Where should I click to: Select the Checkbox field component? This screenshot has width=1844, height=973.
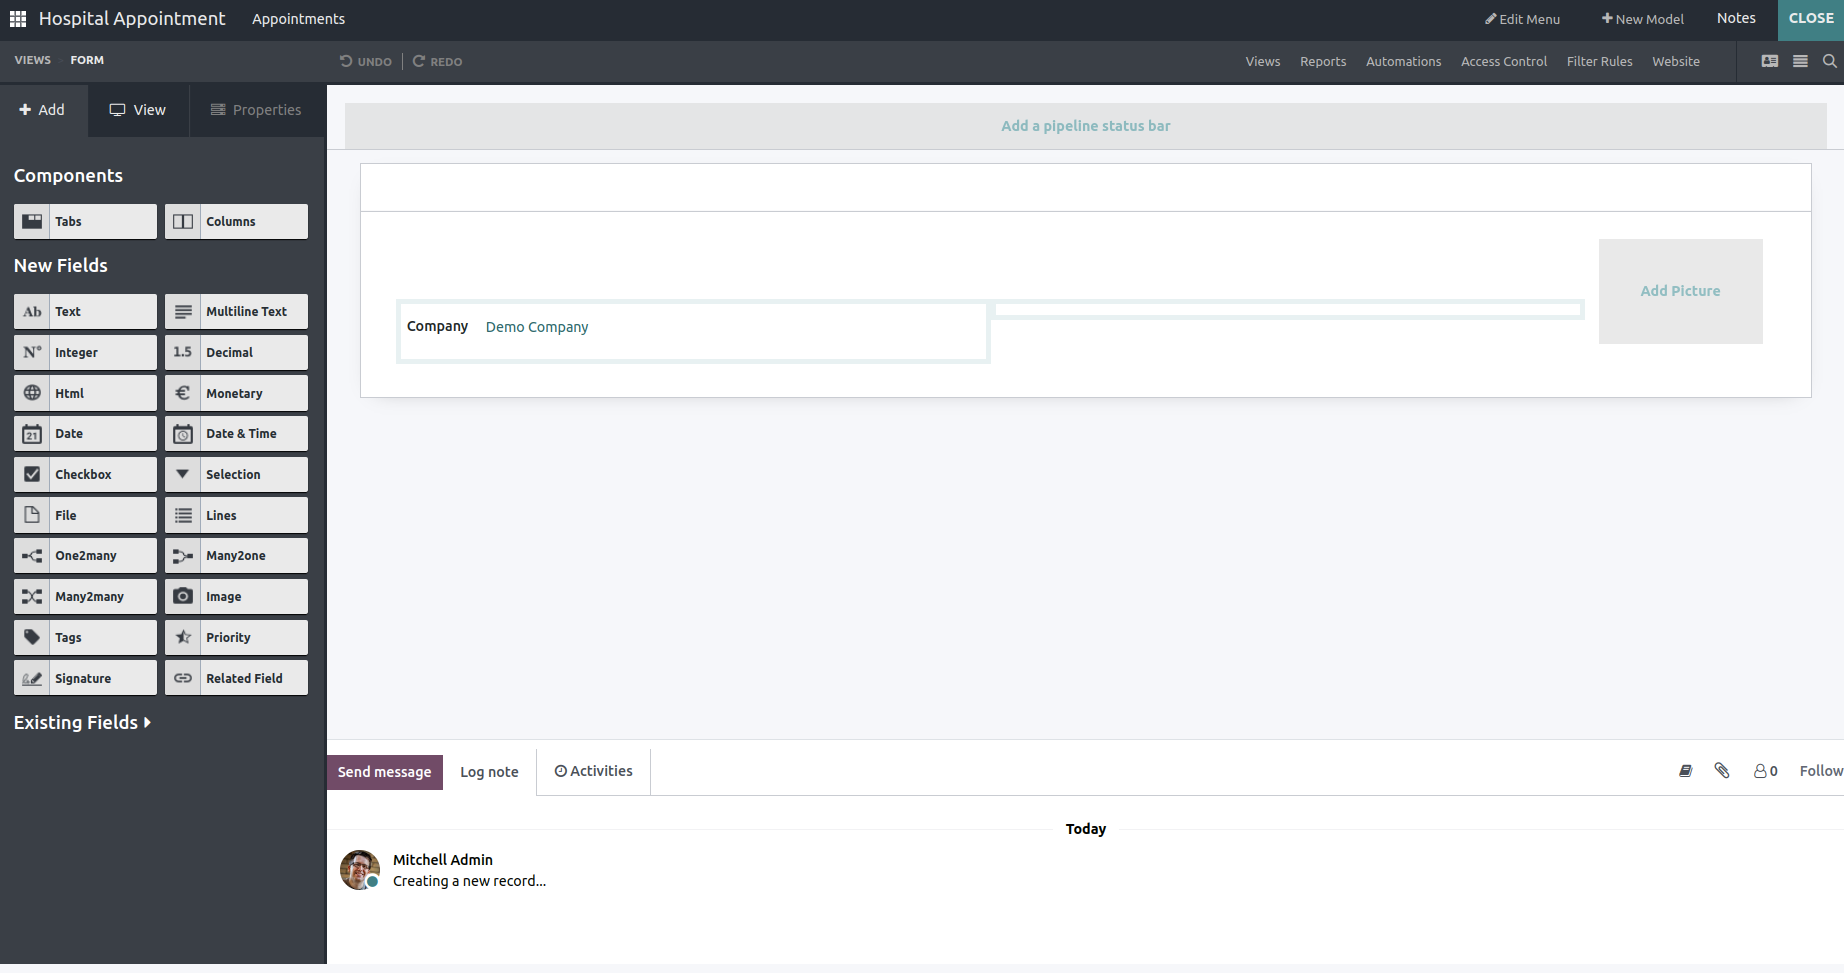(x=85, y=475)
